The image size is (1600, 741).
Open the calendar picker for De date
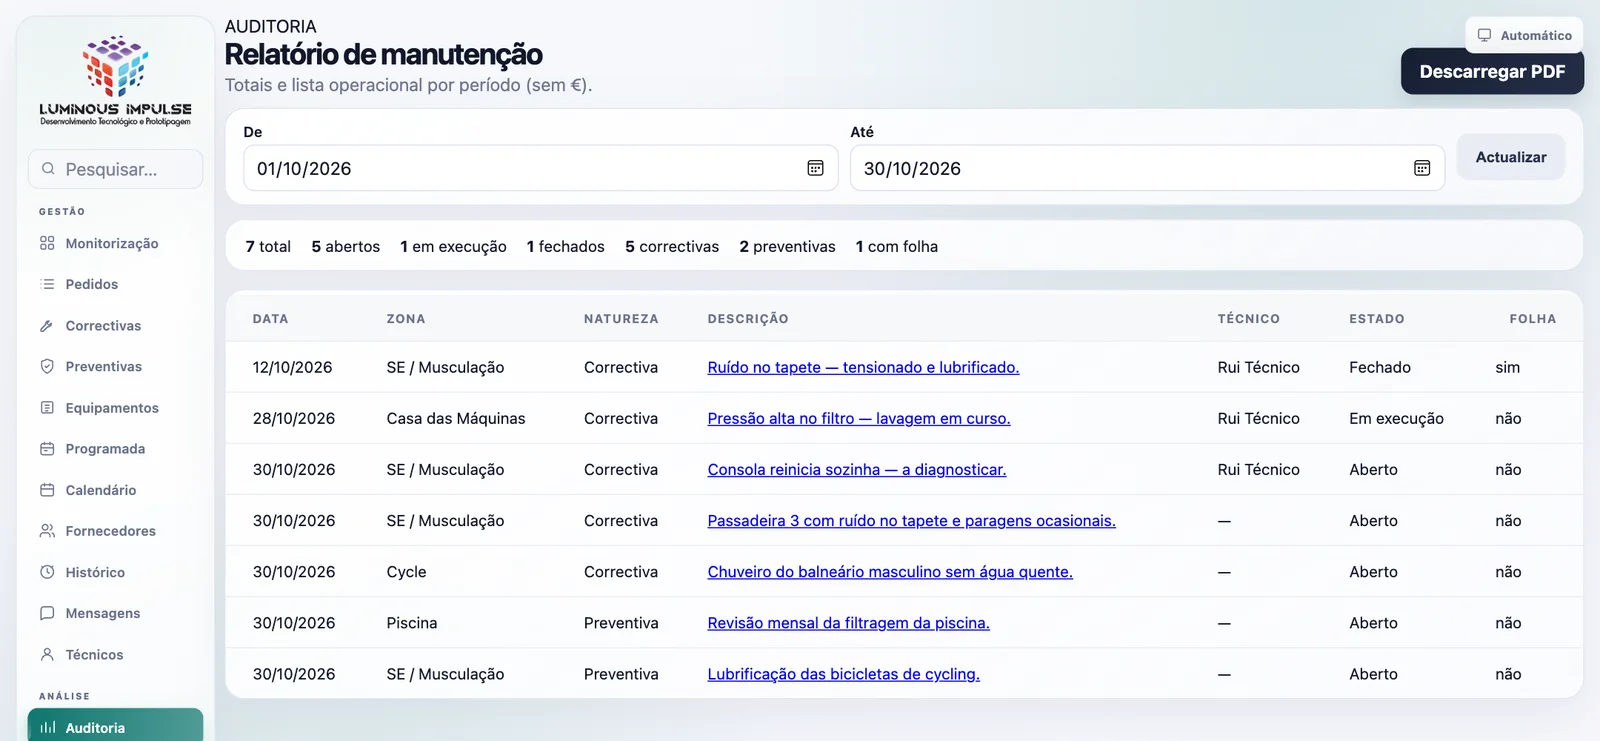click(815, 168)
